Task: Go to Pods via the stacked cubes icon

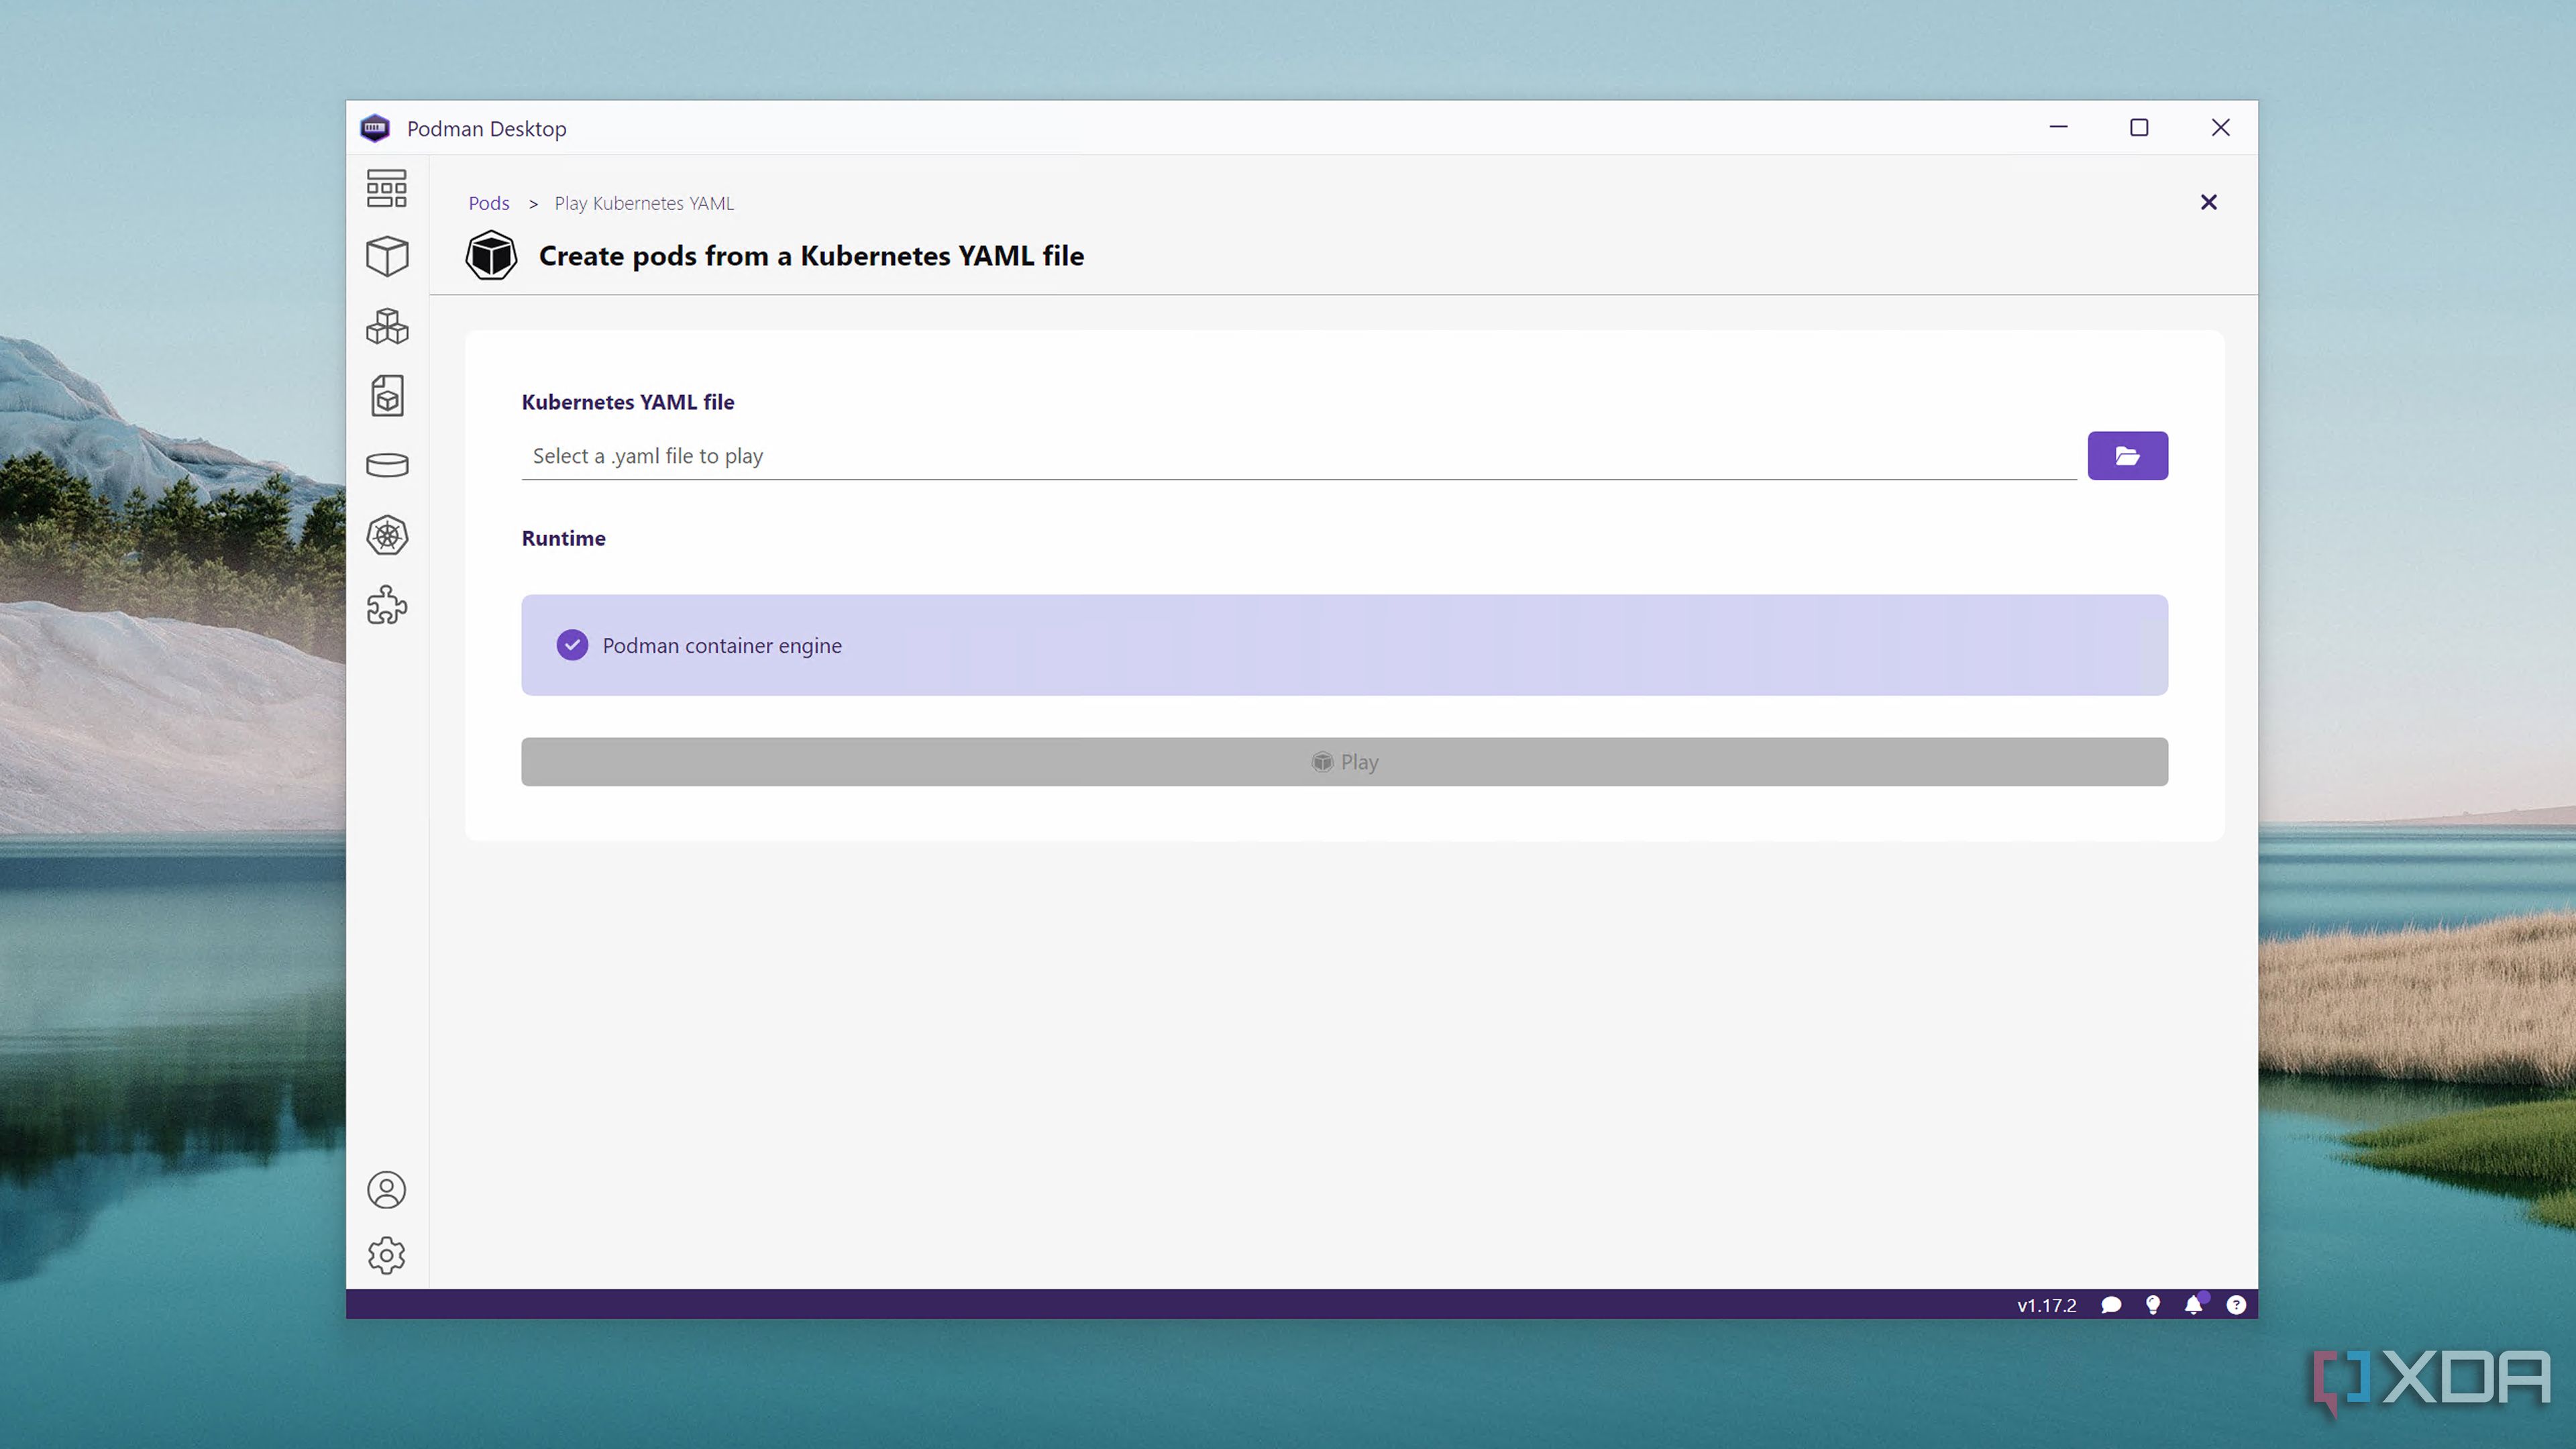Action: pyautogui.click(x=386, y=326)
